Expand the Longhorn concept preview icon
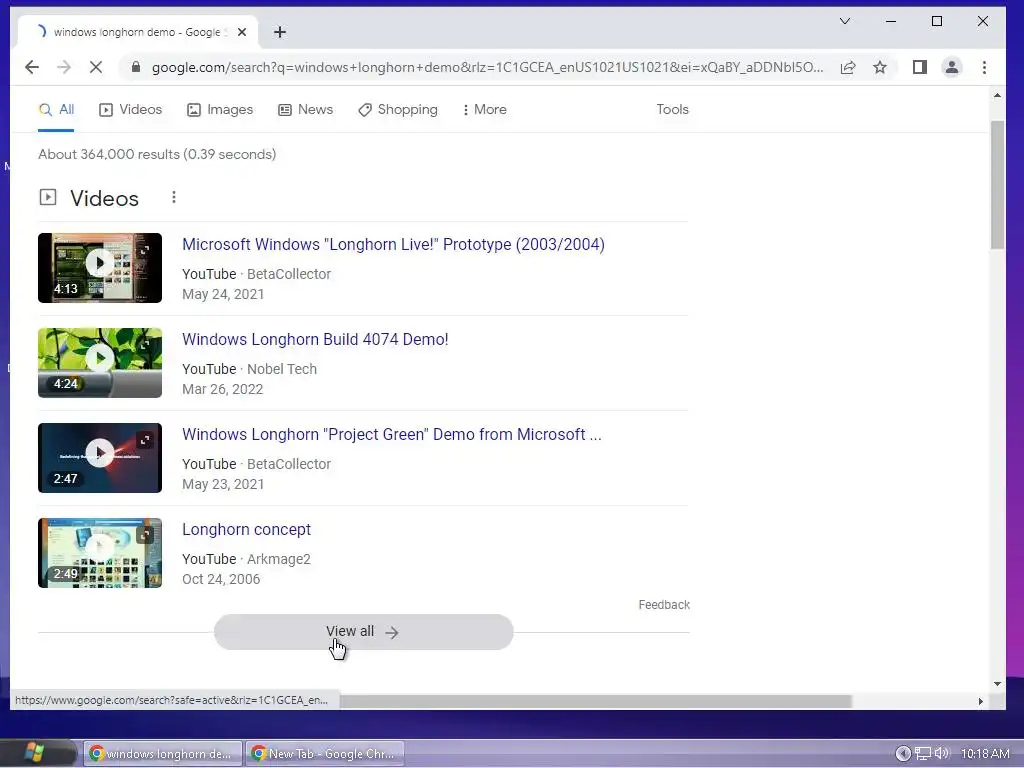This screenshot has height=768, width=1024. click(144, 536)
